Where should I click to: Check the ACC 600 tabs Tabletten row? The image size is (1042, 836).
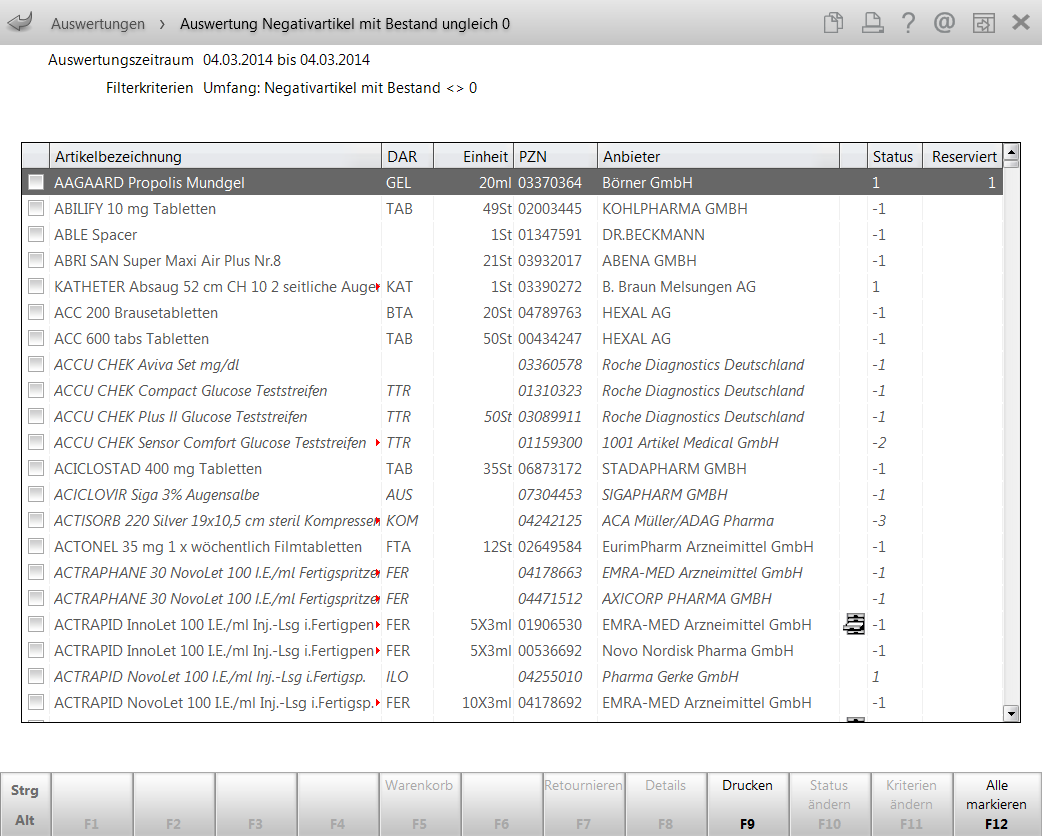point(36,338)
